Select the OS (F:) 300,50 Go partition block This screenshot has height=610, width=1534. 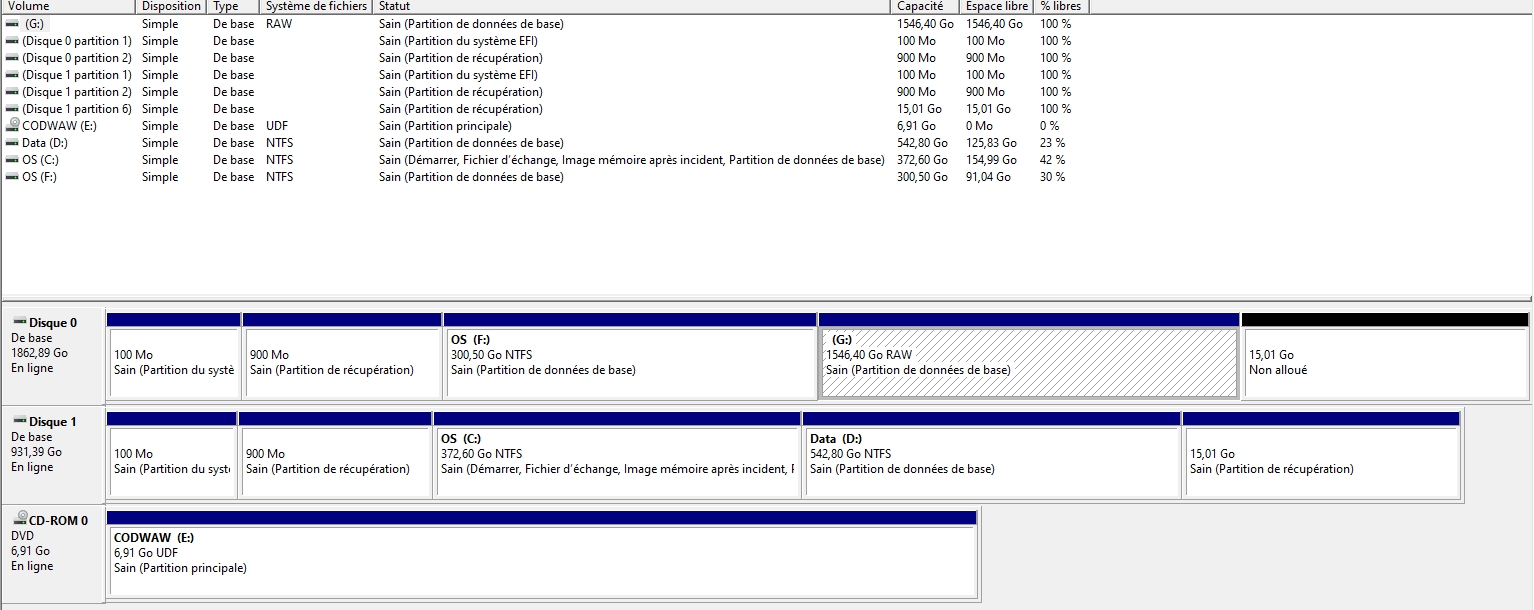pyautogui.click(x=630, y=356)
